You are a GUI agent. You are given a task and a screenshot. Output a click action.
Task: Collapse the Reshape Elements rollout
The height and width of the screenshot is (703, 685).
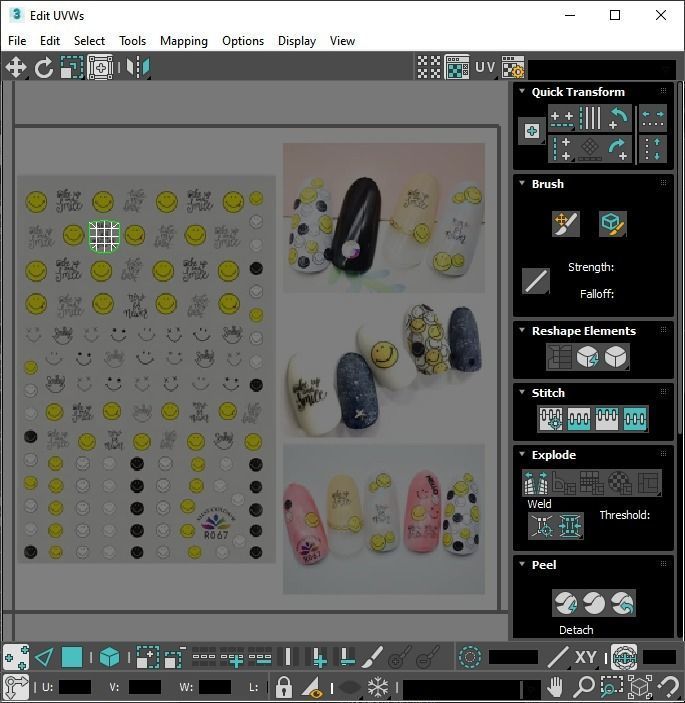pyautogui.click(x=522, y=330)
